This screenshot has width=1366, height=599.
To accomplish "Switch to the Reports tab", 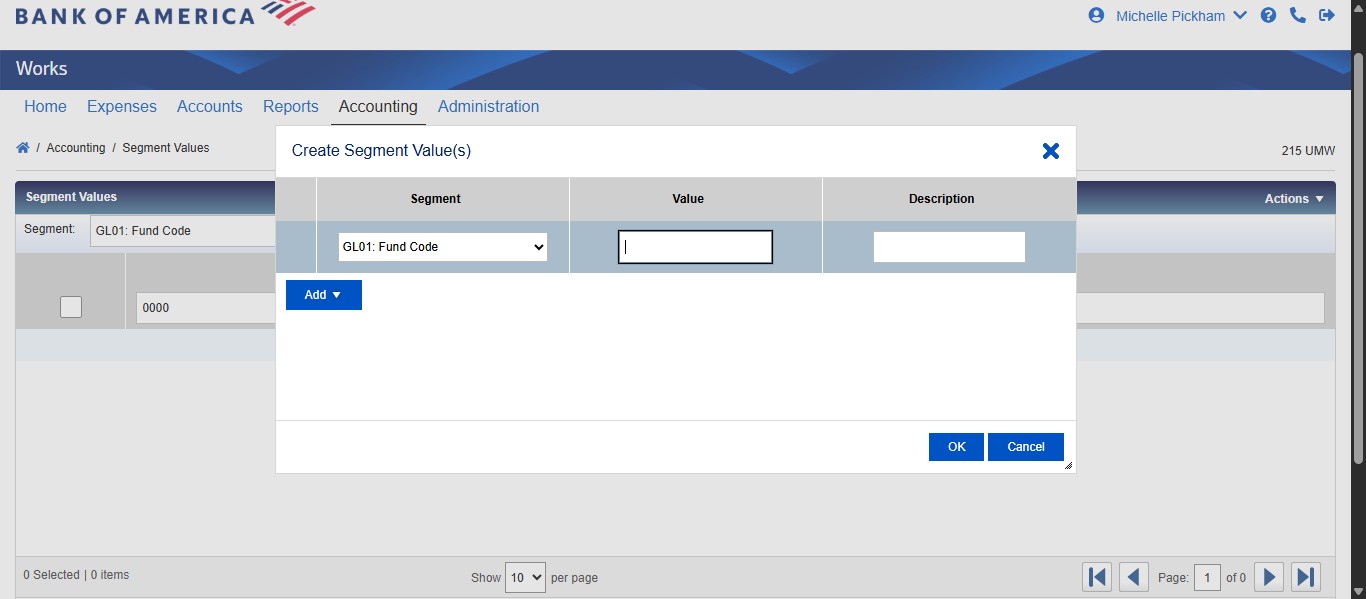I will (x=290, y=106).
